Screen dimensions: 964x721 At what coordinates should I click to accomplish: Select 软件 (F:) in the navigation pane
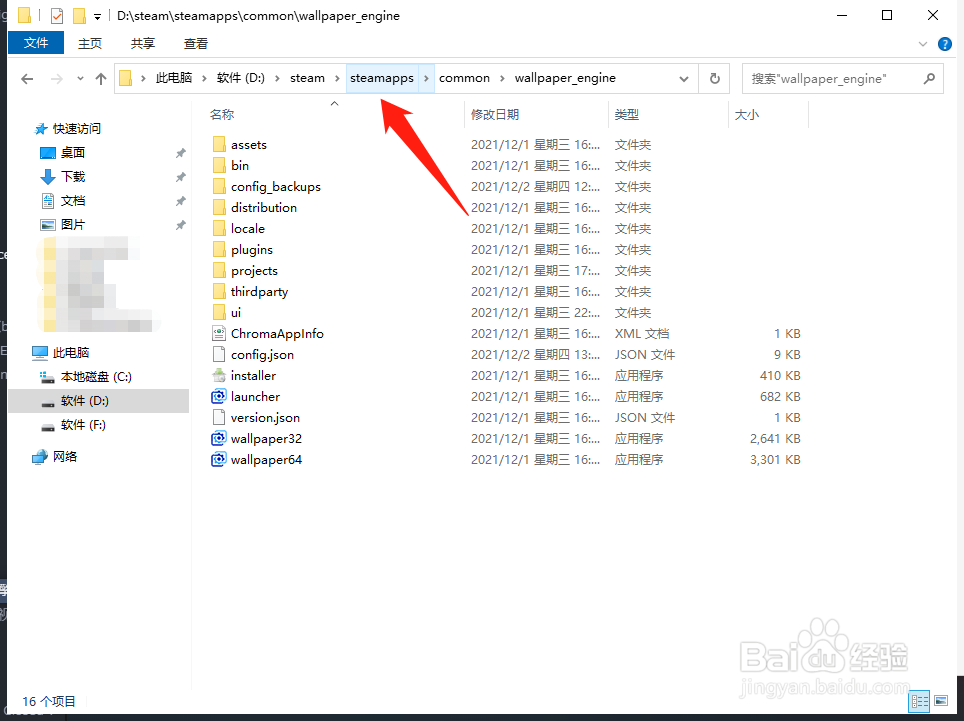[83, 425]
